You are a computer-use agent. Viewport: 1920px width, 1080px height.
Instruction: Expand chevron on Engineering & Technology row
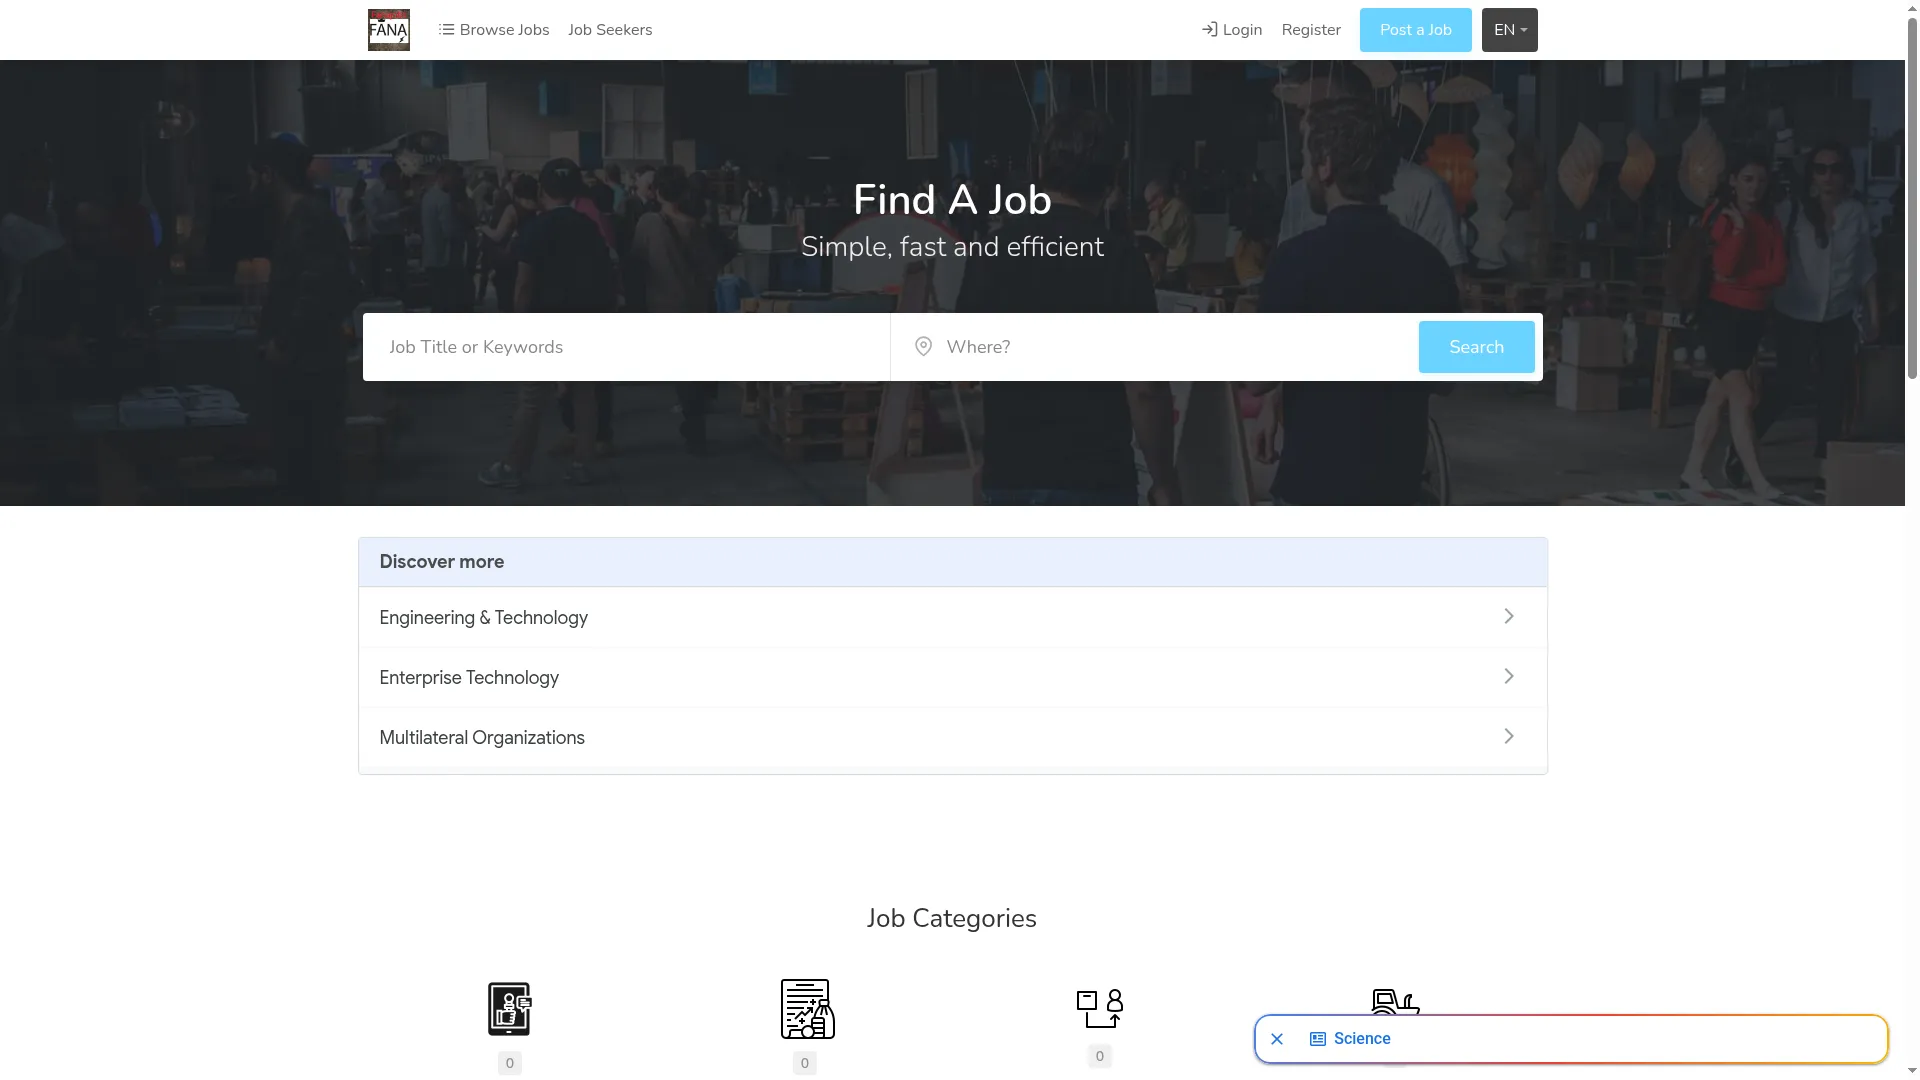[1509, 617]
